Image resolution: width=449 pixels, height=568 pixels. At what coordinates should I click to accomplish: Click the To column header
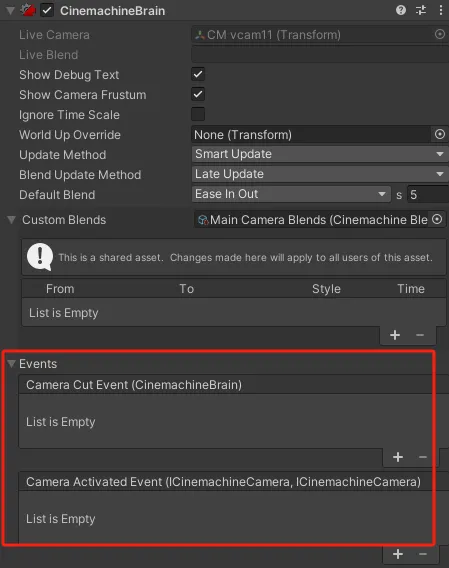coord(187,289)
